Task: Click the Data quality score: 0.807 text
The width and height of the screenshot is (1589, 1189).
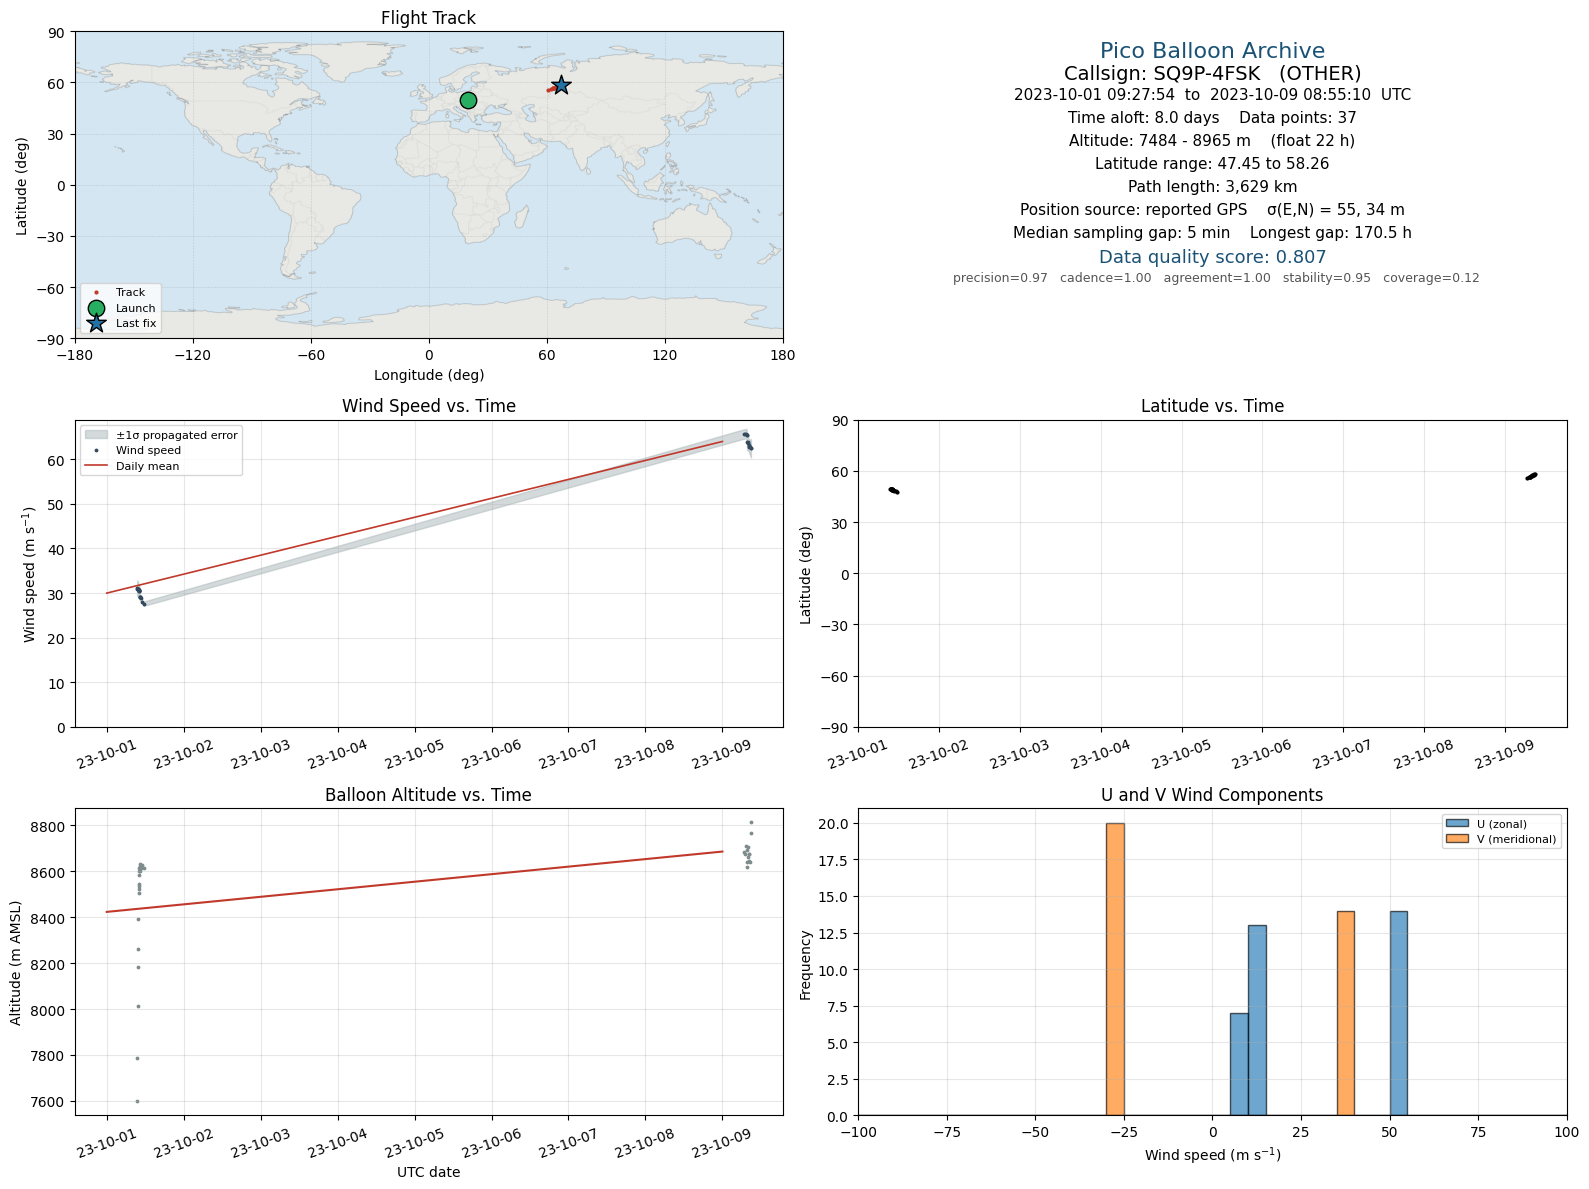Action: (1212, 257)
